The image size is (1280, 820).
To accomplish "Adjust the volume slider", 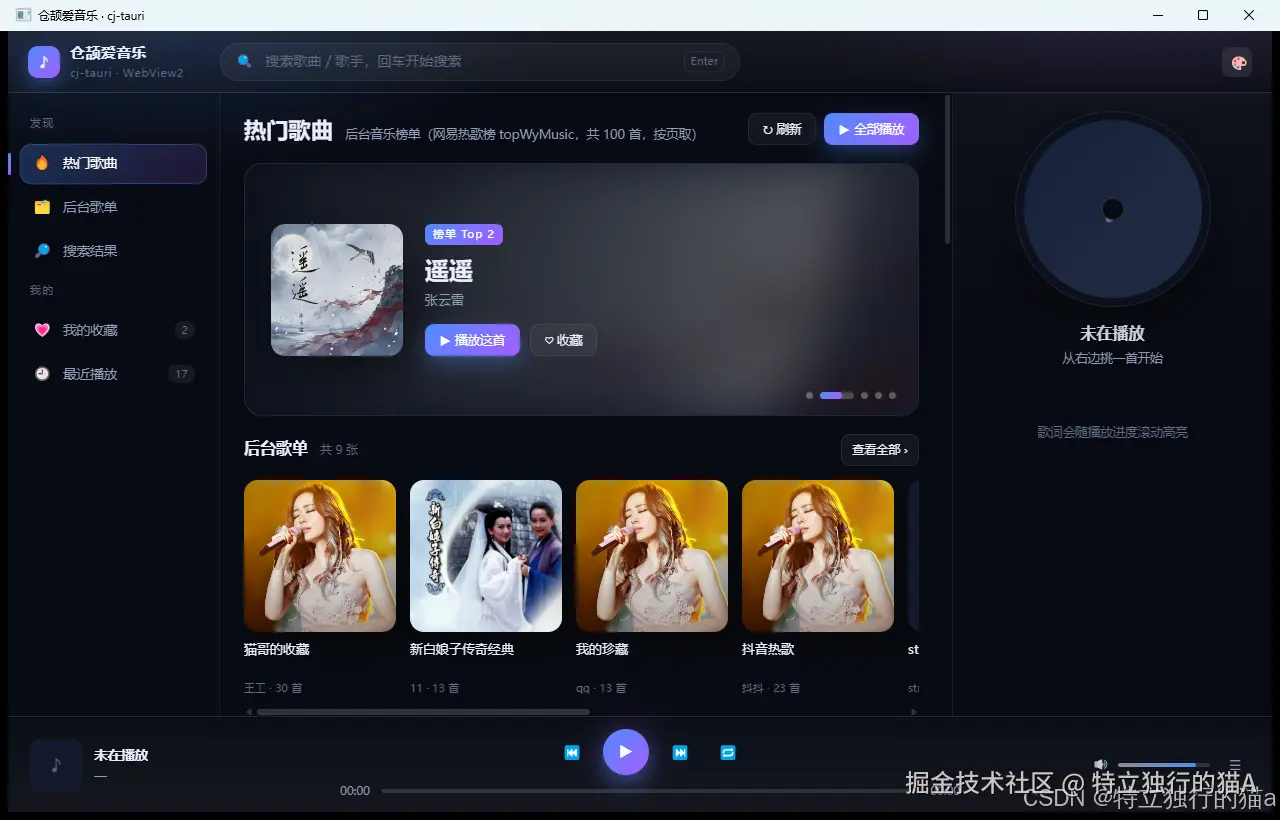I will coord(1164,765).
